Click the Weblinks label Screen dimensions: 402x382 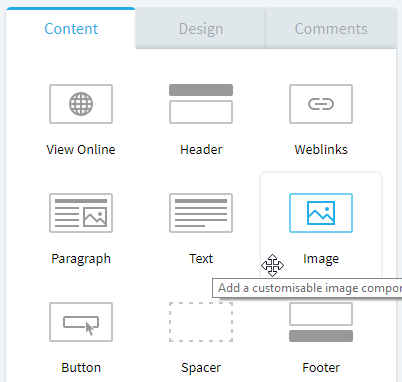(321, 149)
